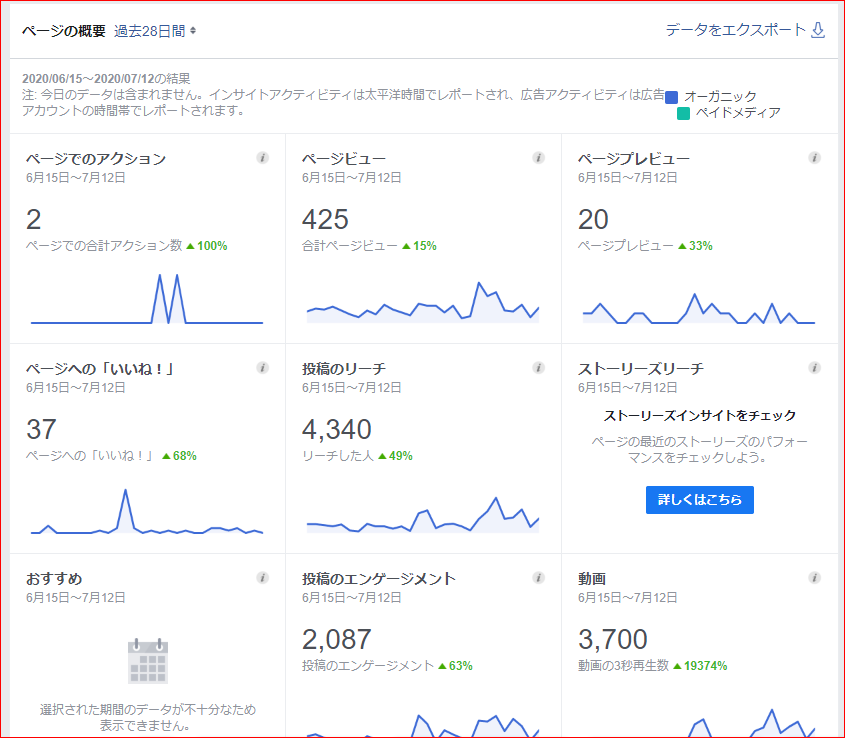Click the 投稿のリーチ line chart
This screenshot has height=738, width=845.
pyautogui.click(x=423, y=515)
